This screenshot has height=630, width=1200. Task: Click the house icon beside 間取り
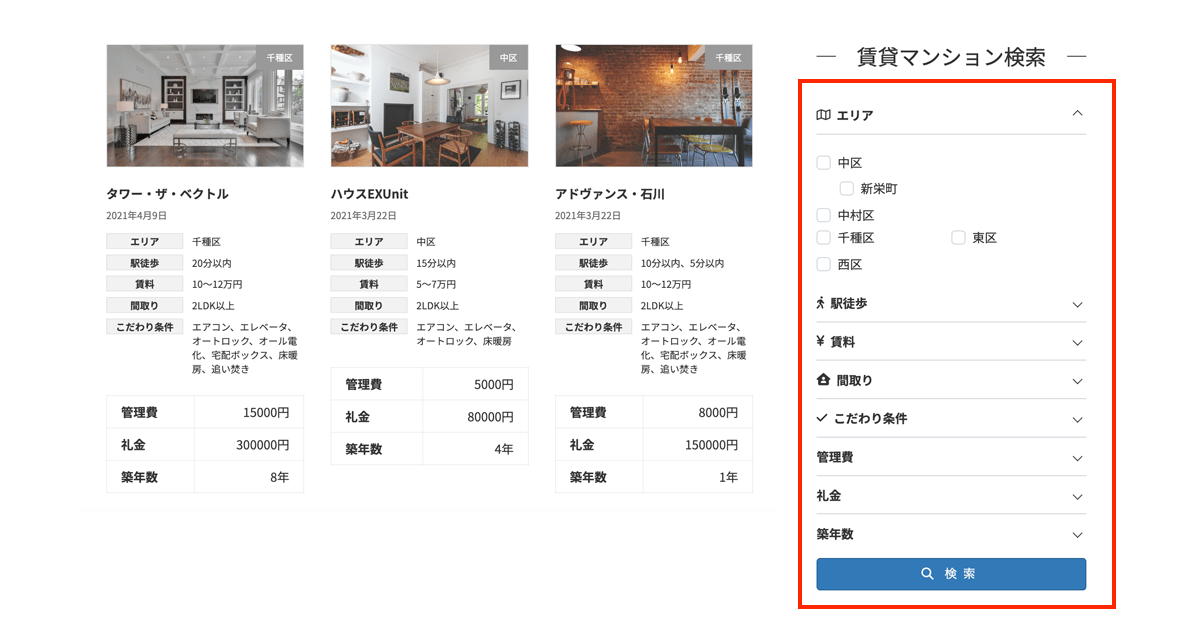point(822,380)
